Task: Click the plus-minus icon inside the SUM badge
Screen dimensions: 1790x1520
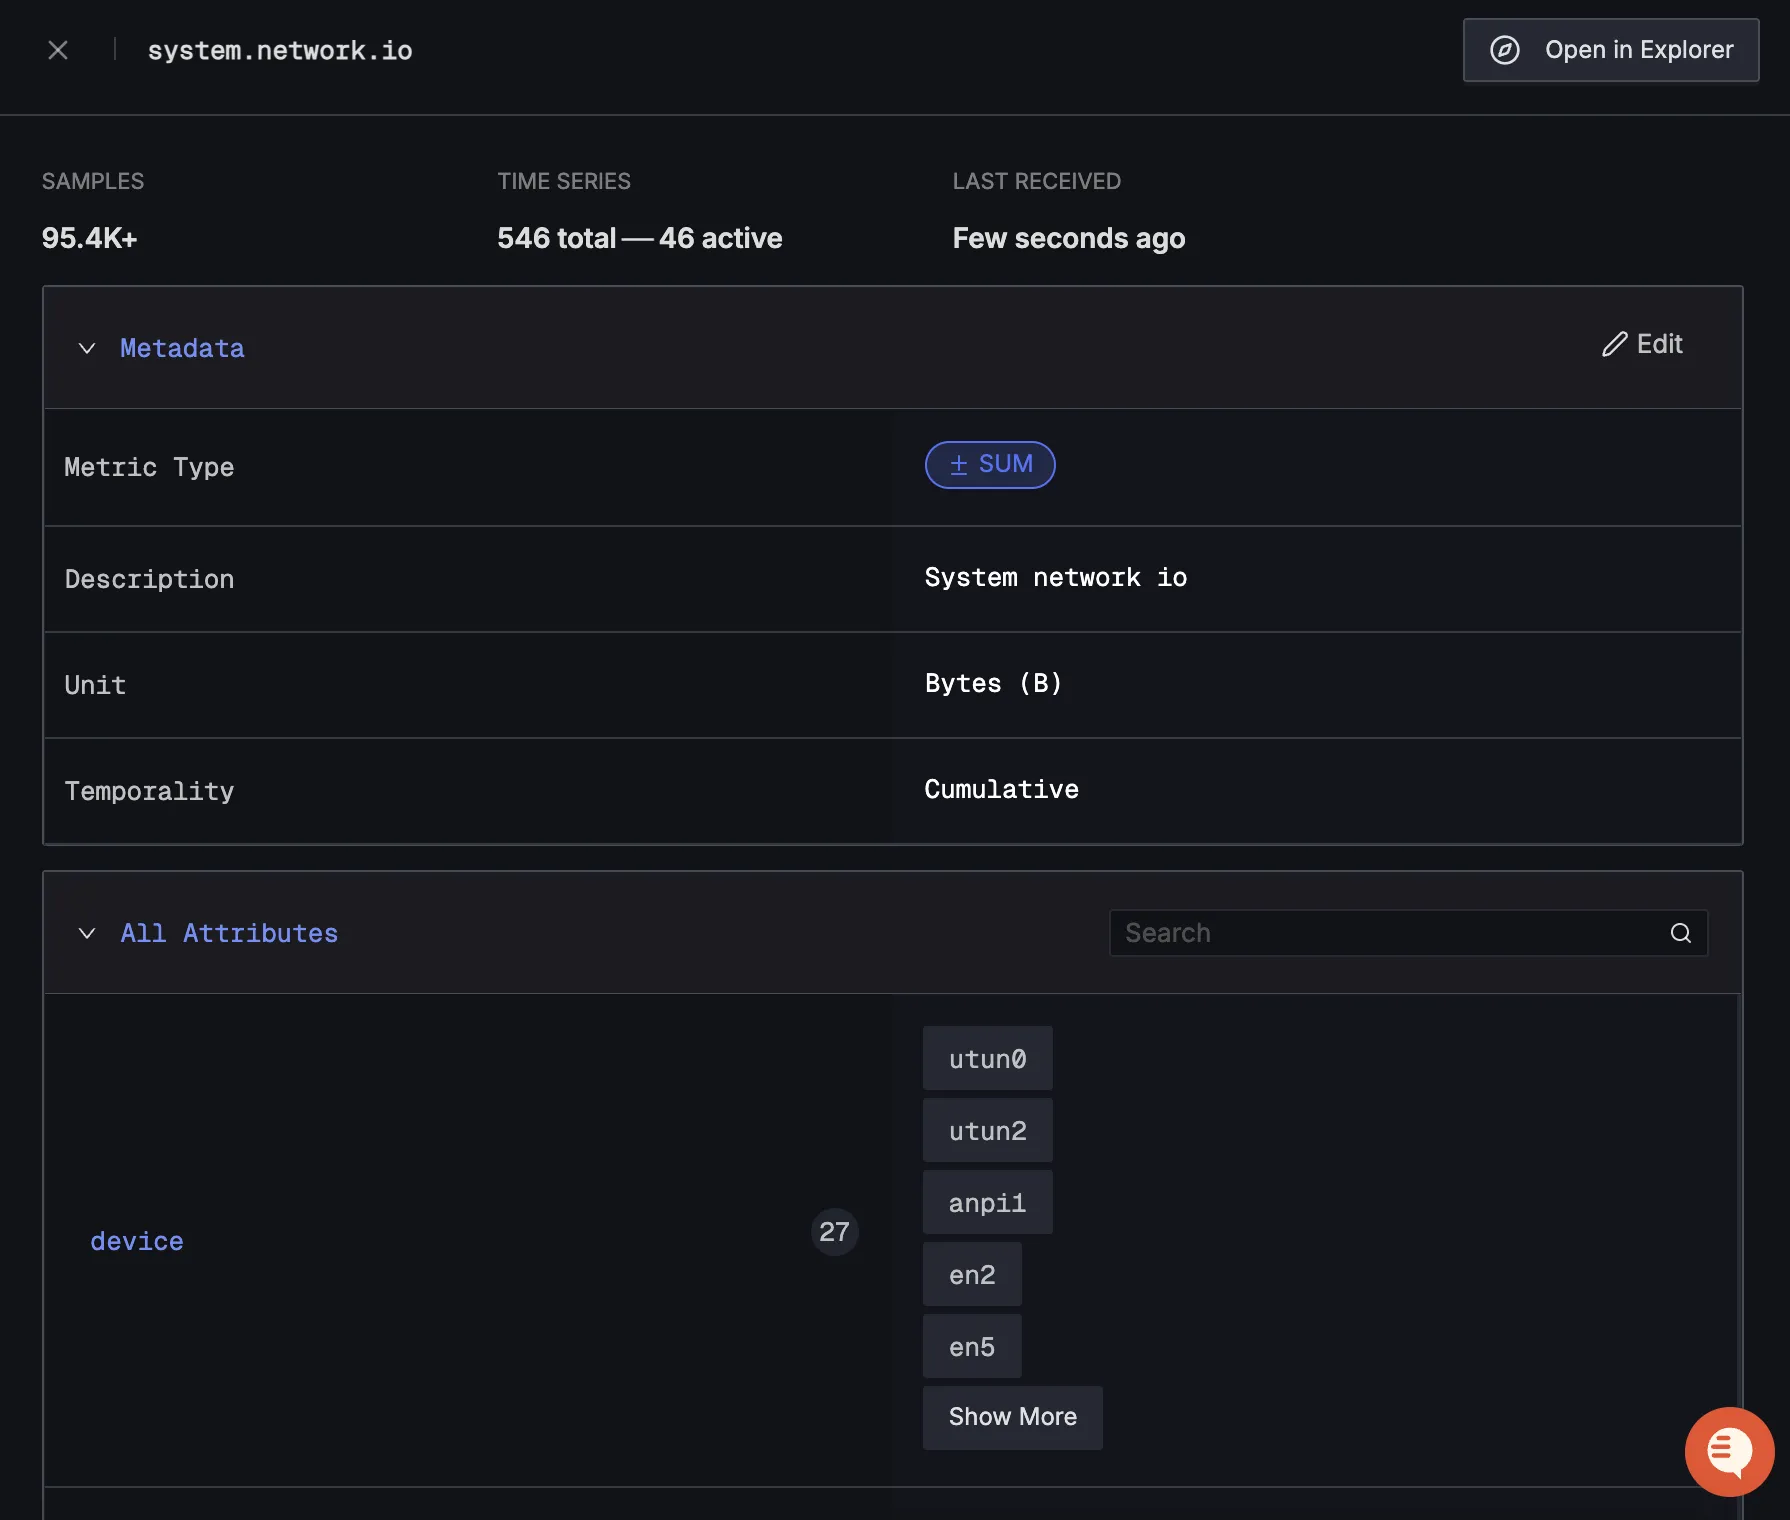Action: tap(959, 464)
